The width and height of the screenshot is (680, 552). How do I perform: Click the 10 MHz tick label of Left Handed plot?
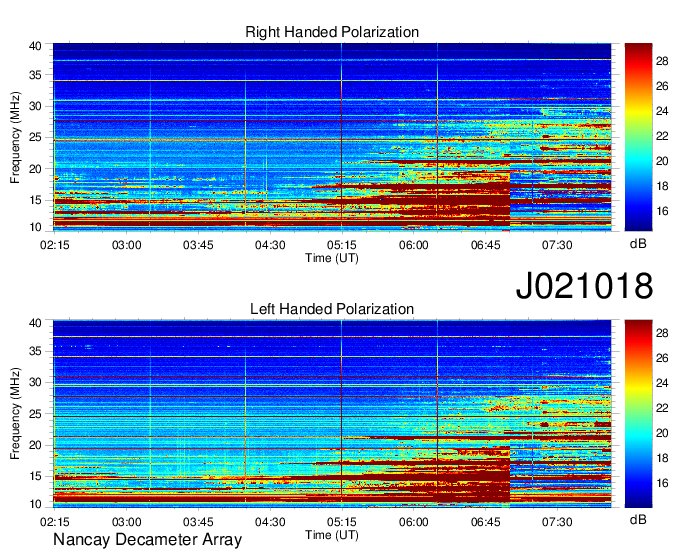pos(35,504)
